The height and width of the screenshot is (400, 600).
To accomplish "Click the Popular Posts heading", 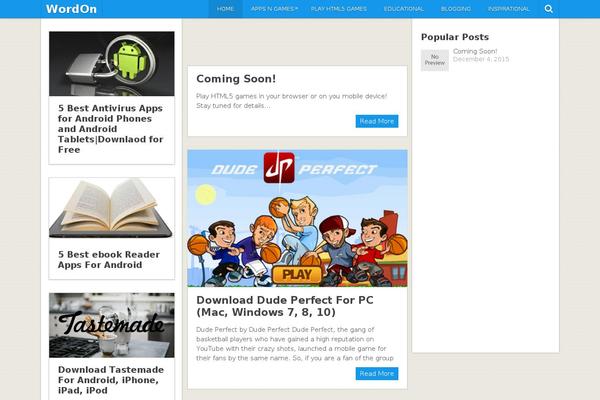I will tap(455, 37).
